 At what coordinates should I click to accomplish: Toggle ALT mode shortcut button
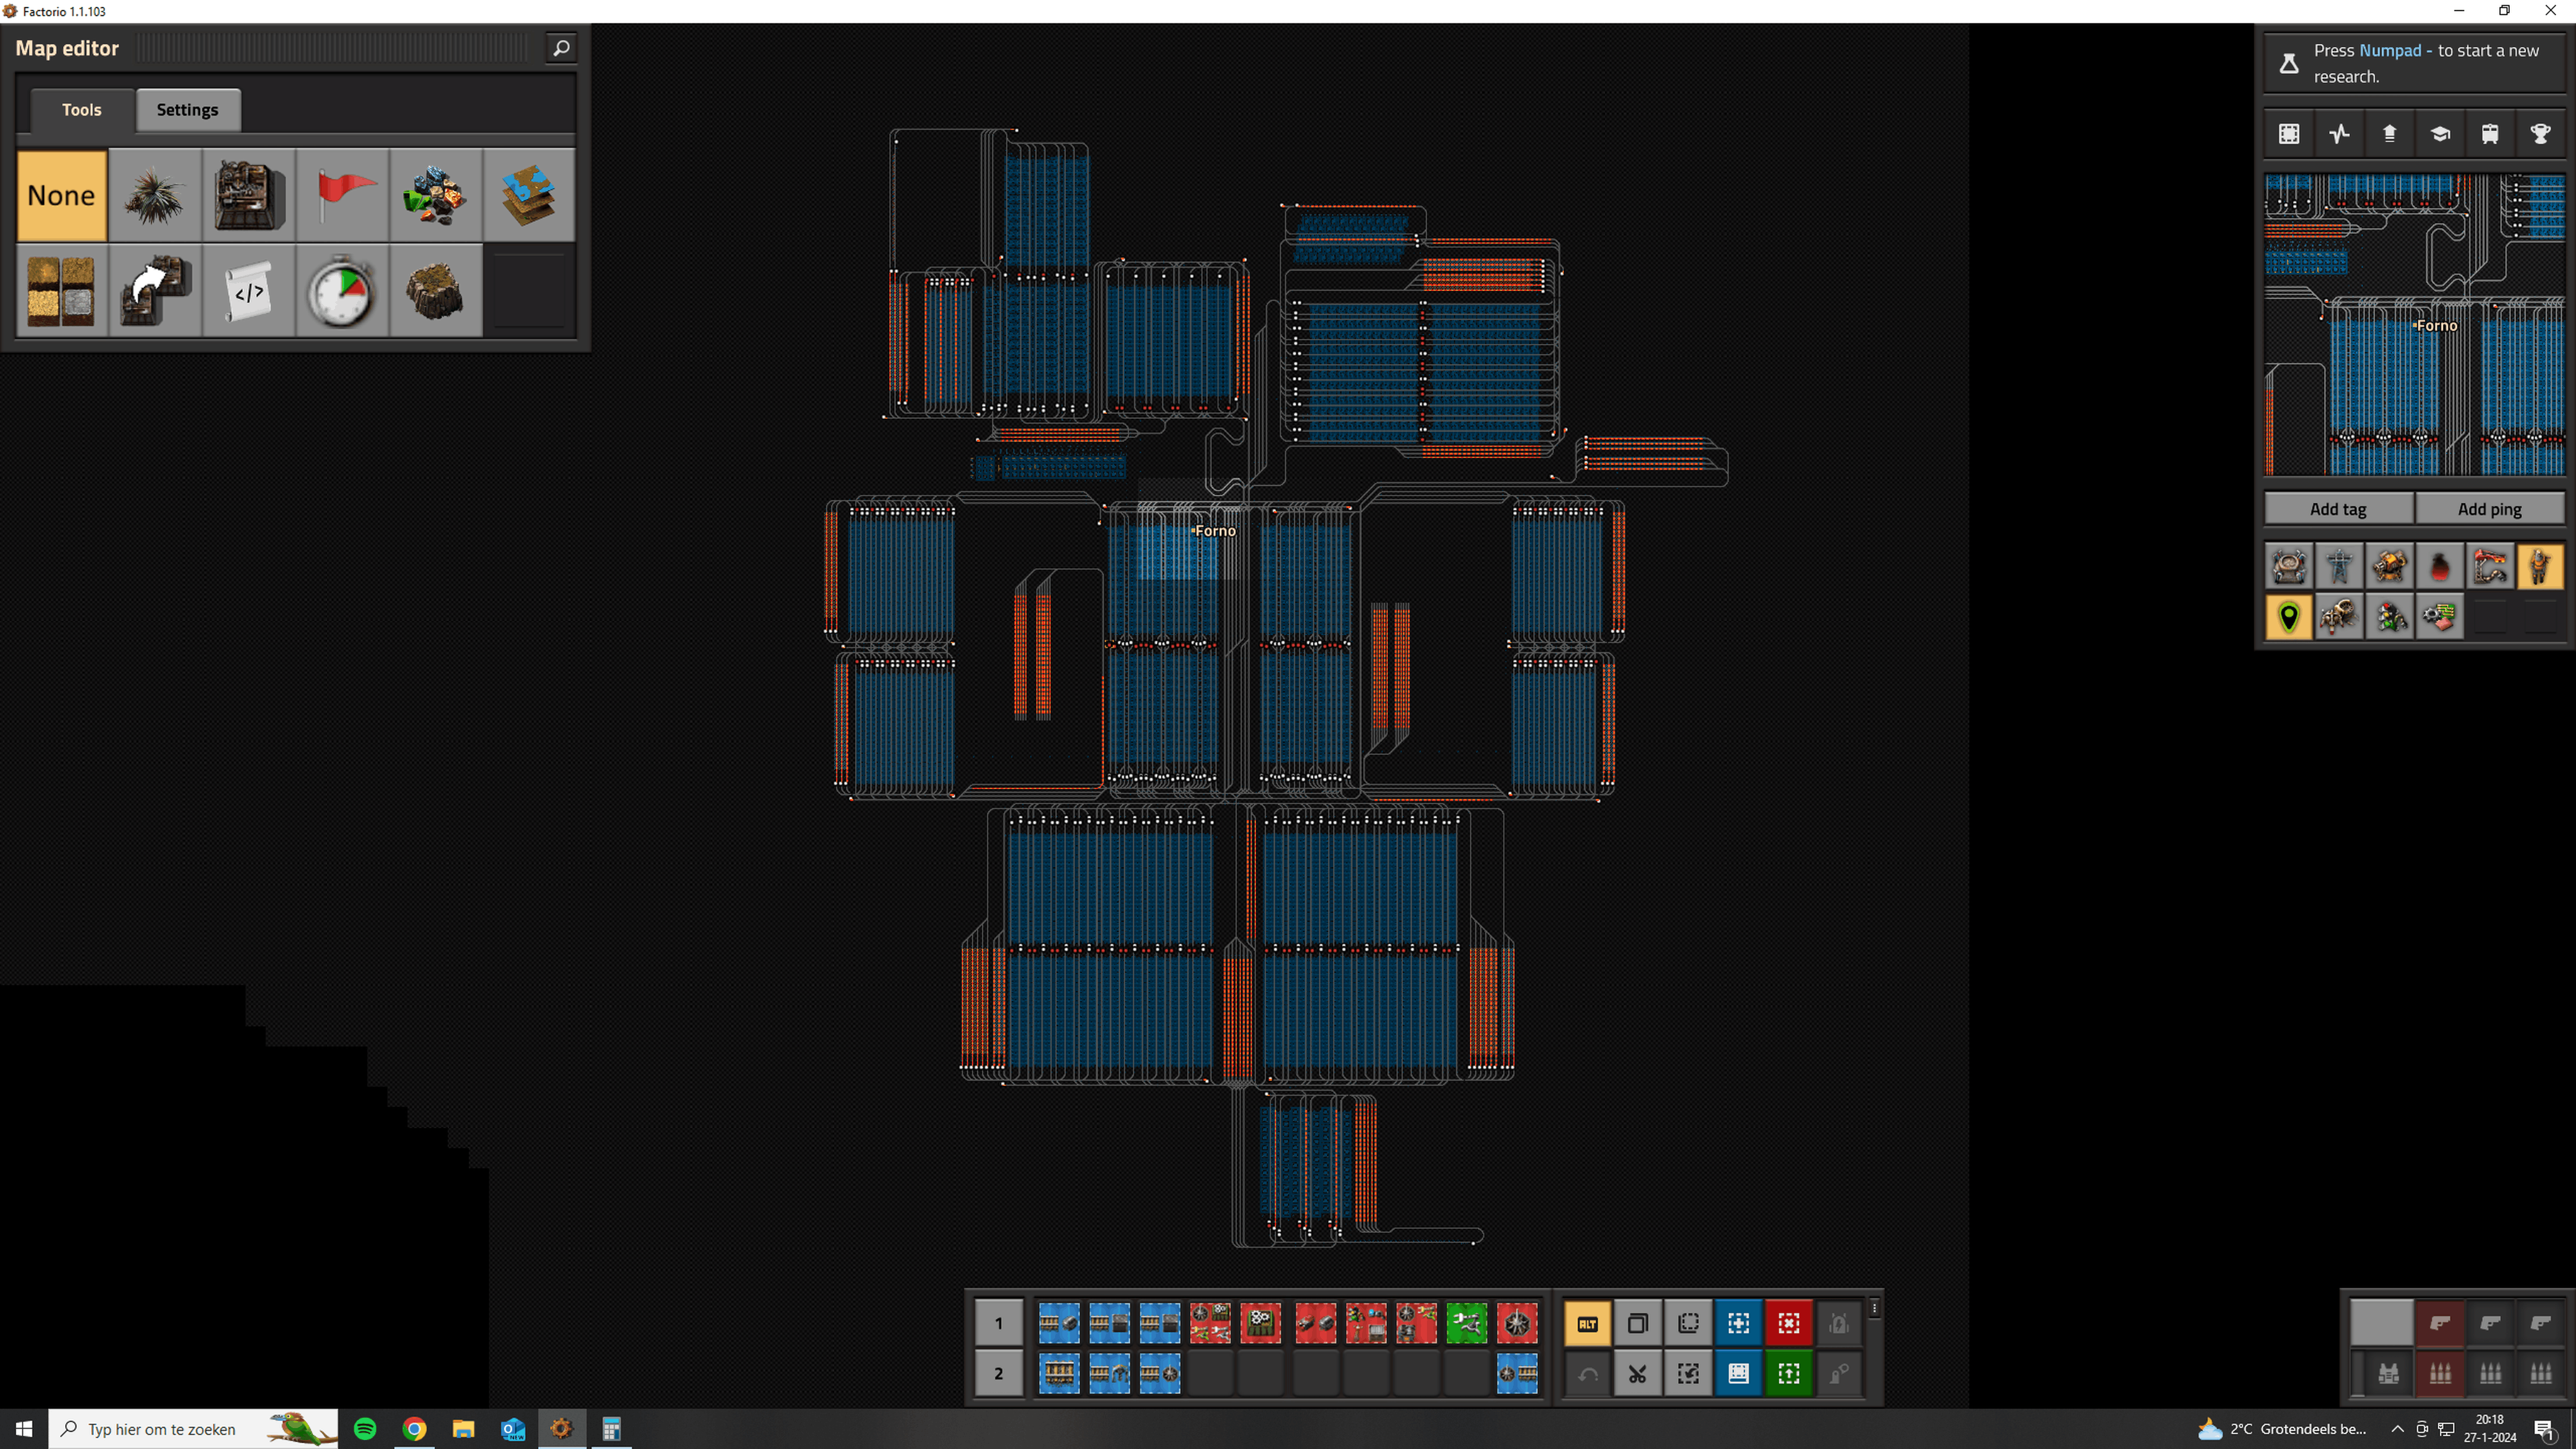coord(1587,1323)
